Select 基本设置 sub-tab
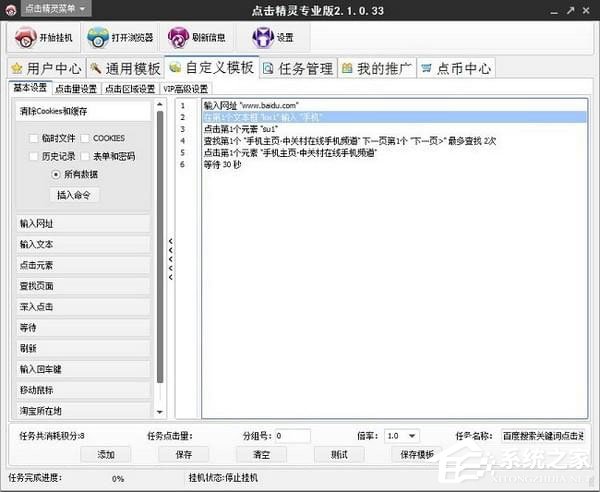600x492 pixels. 30,88
